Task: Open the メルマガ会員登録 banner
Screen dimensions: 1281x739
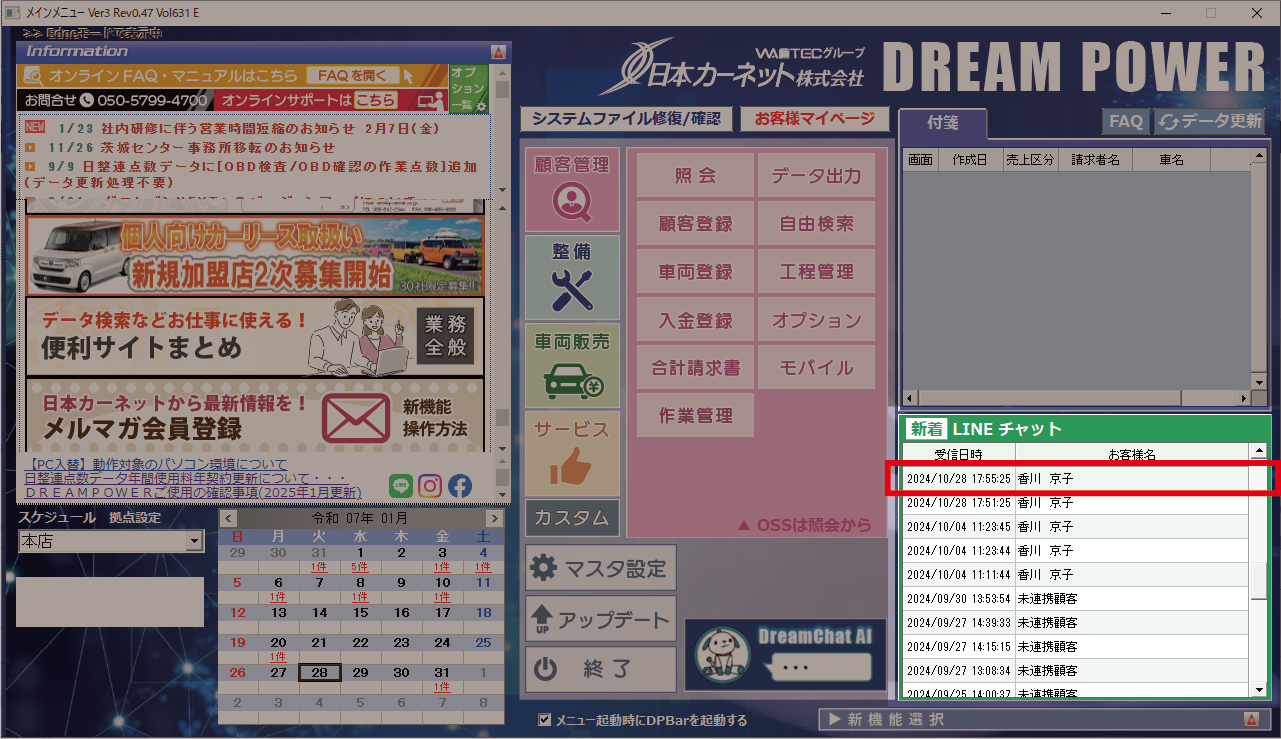Action: pyautogui.click(x=254, y=416)
